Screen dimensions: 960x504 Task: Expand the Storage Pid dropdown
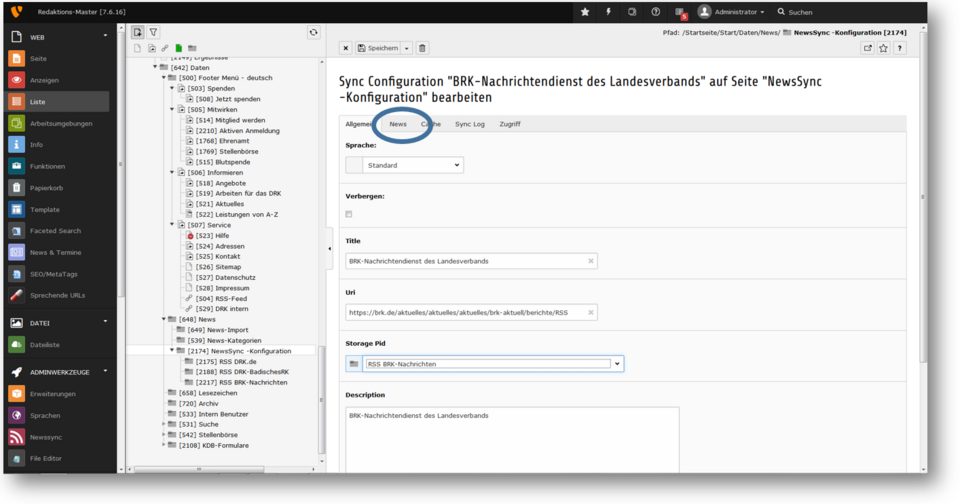point(617,364)
